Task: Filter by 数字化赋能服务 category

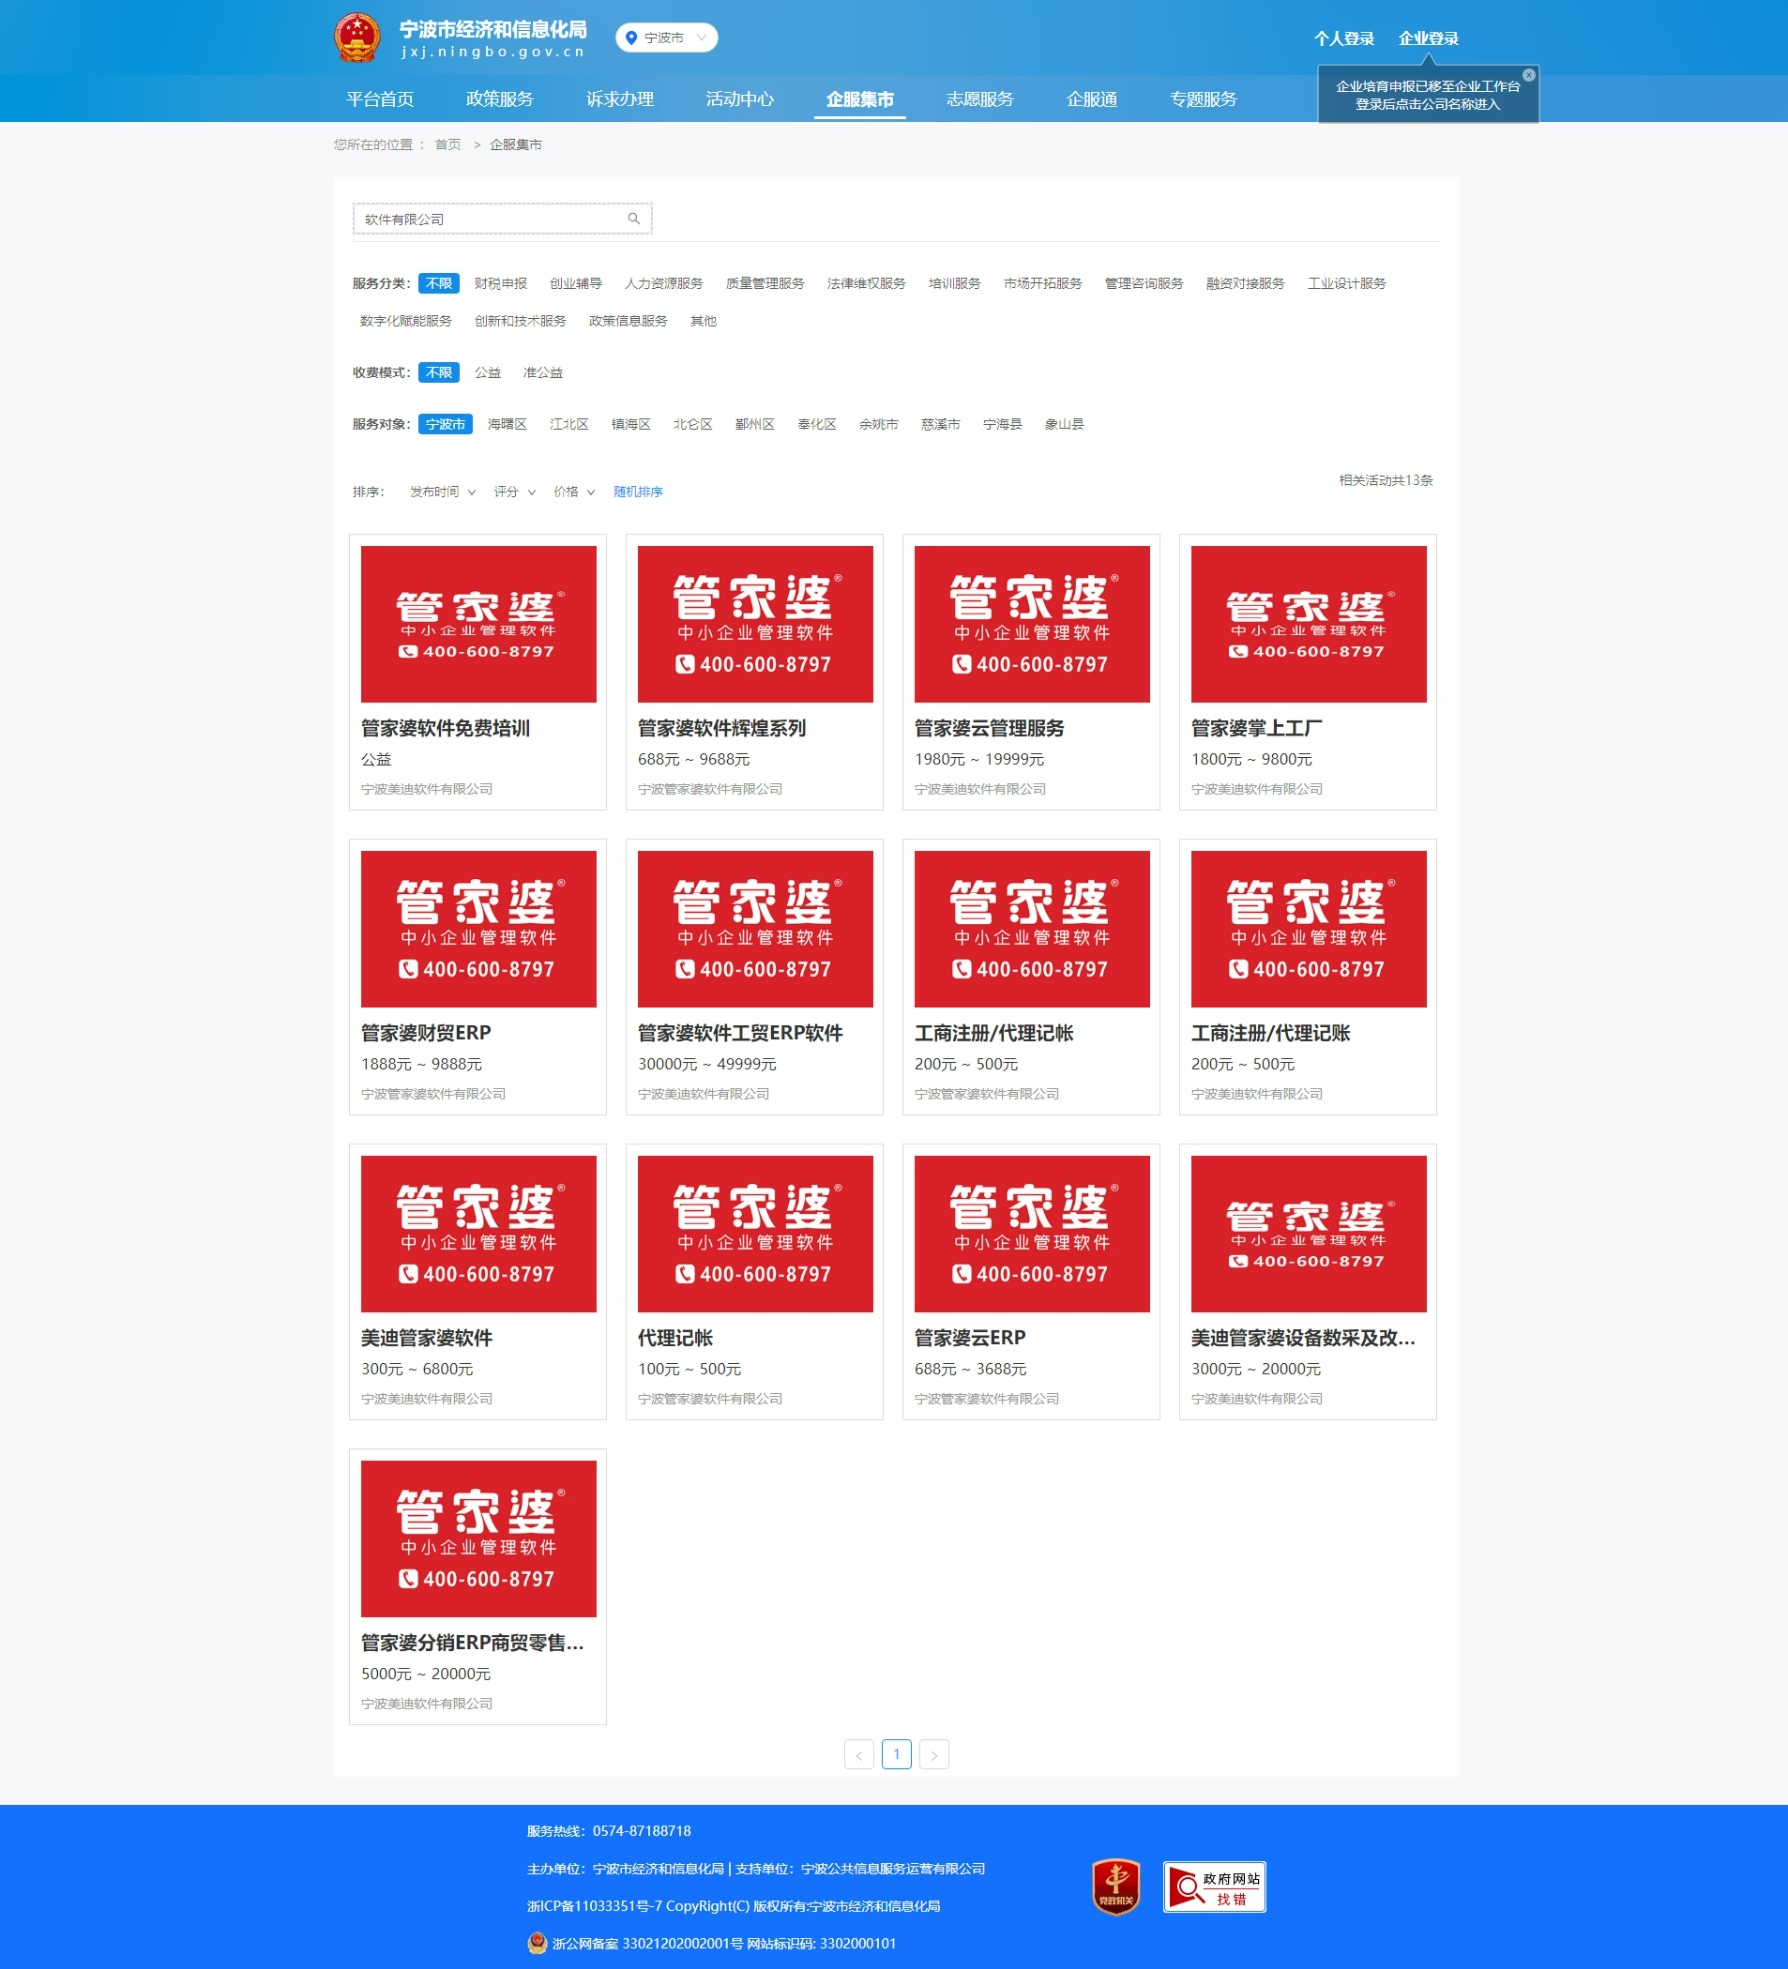Action: click(406, 321)
